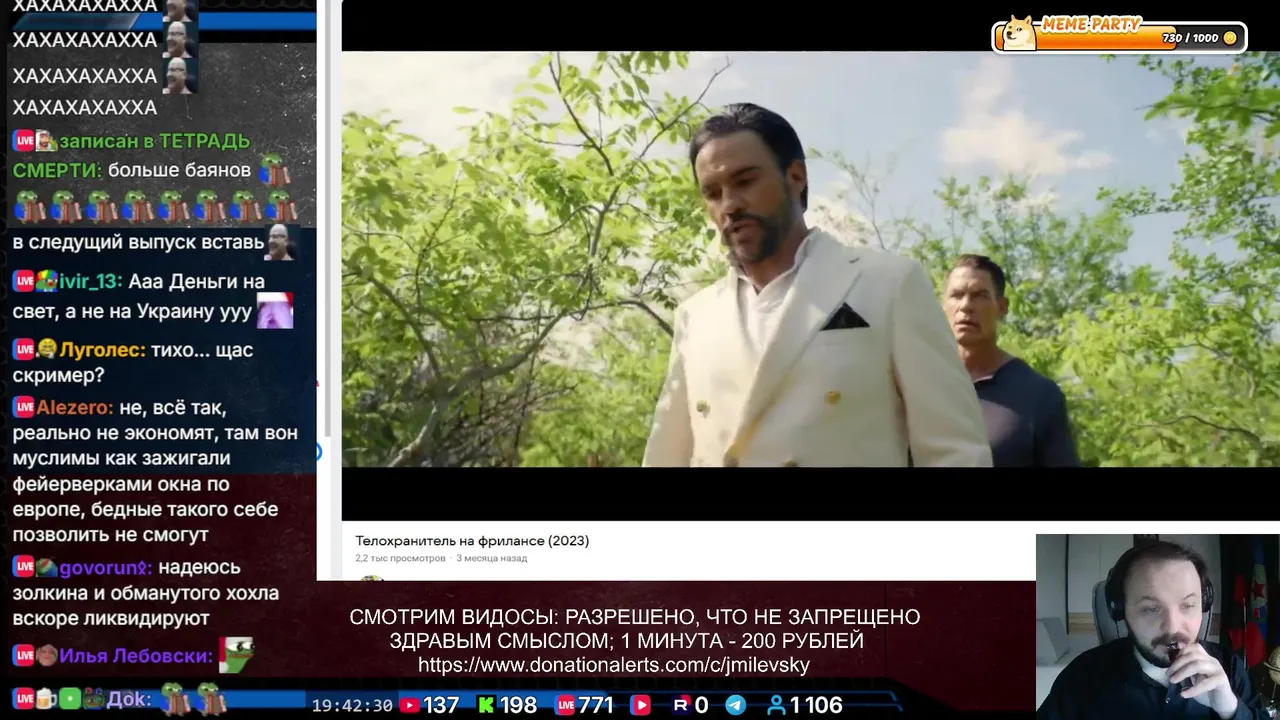Click username Док in chat
This screenshot has height=720, width=1280.
coord(128,699)
